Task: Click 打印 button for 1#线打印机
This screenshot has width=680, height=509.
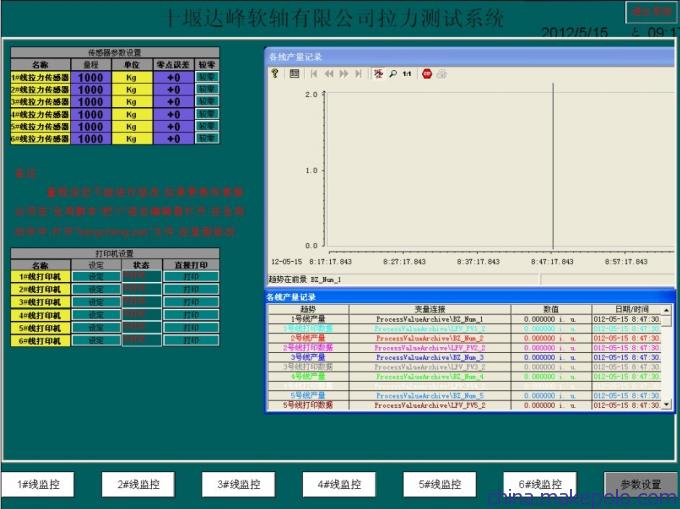Action: (x=191, y=277)
